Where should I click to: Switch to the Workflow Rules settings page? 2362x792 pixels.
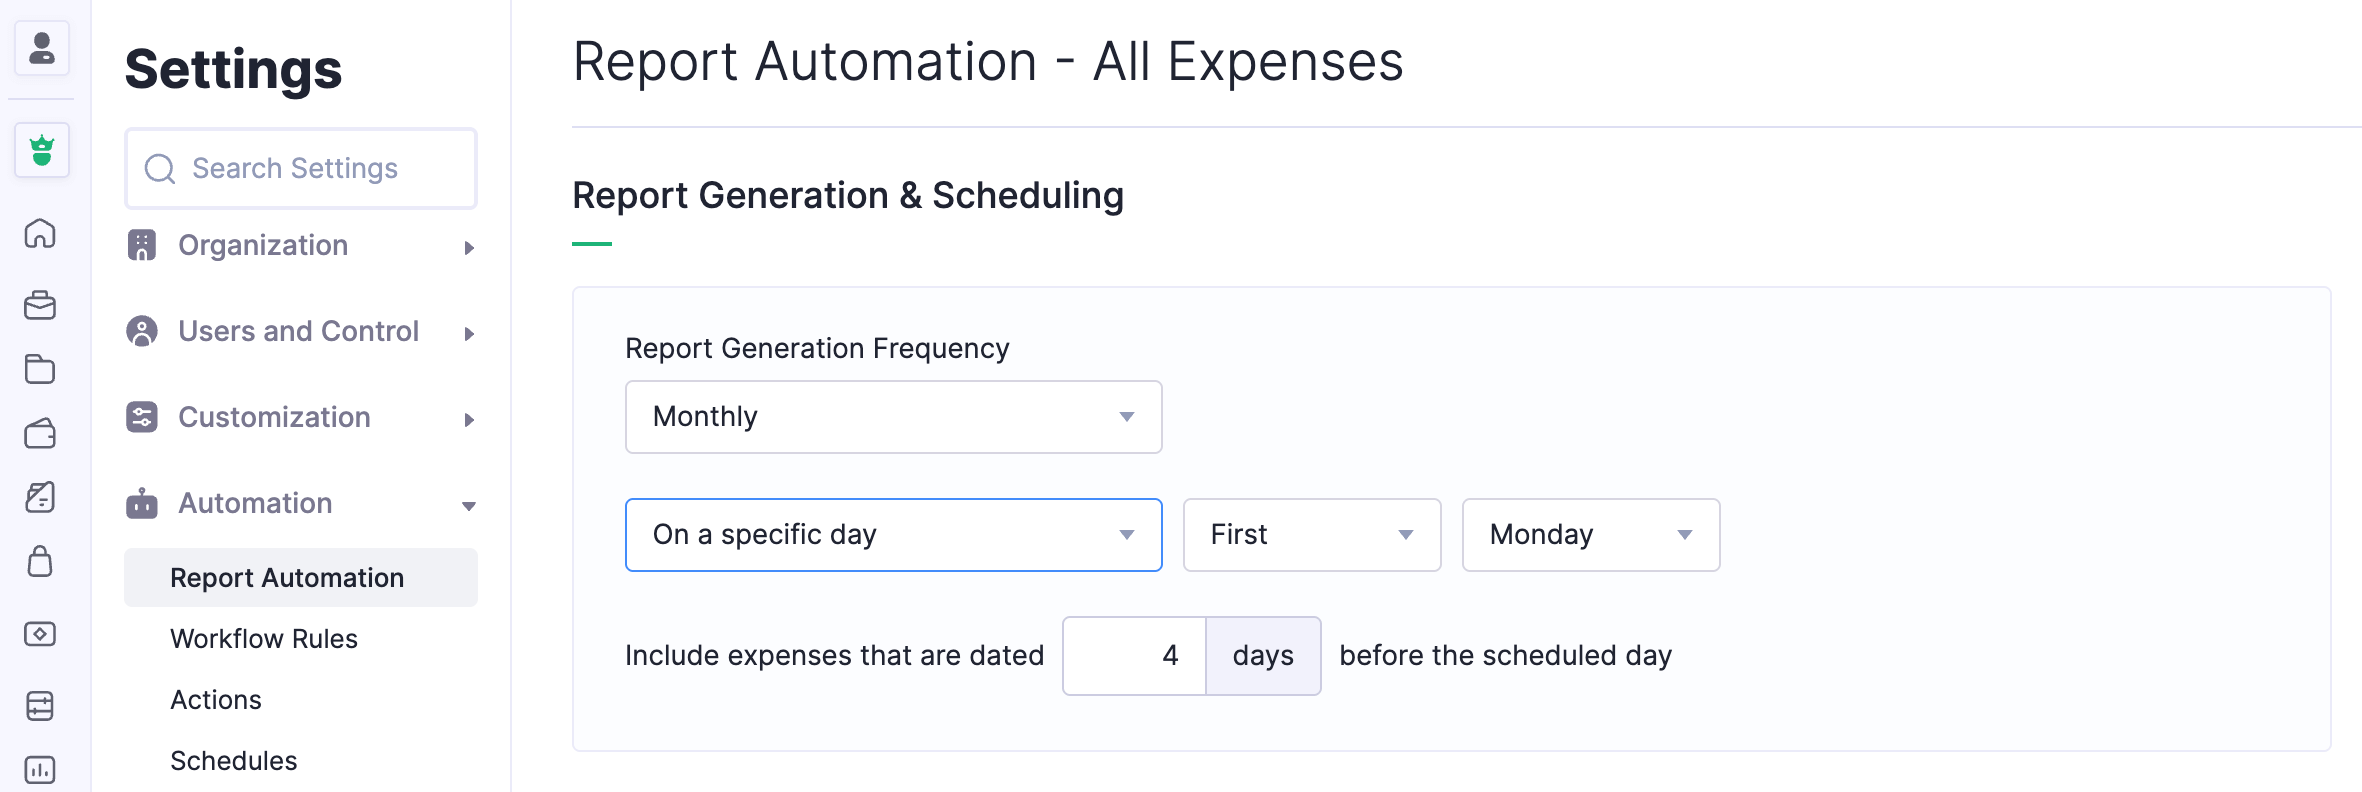click(263, 638)
